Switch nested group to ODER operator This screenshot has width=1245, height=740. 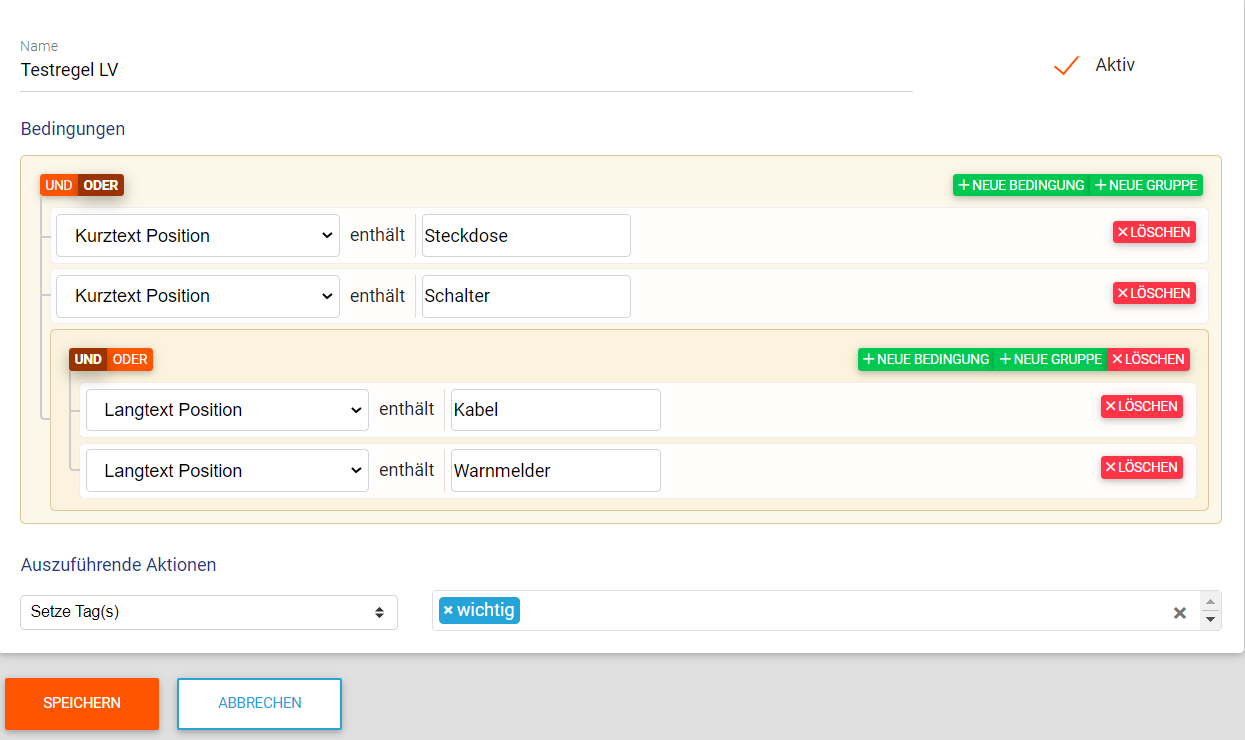pyautogui.click(x=130, y=359)
